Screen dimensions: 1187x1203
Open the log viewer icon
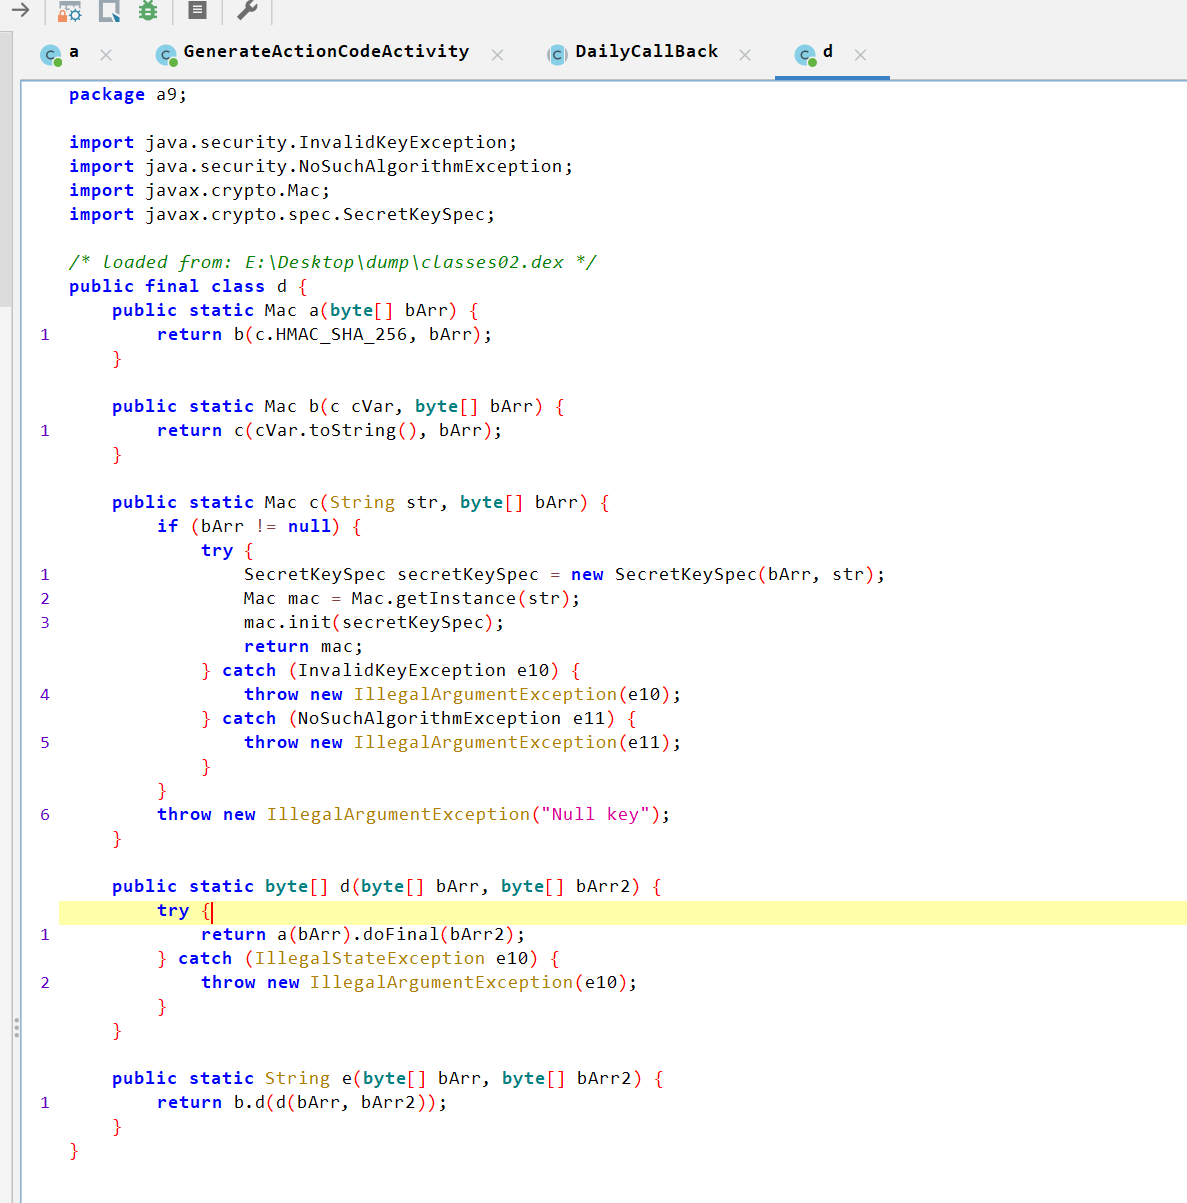198,11
